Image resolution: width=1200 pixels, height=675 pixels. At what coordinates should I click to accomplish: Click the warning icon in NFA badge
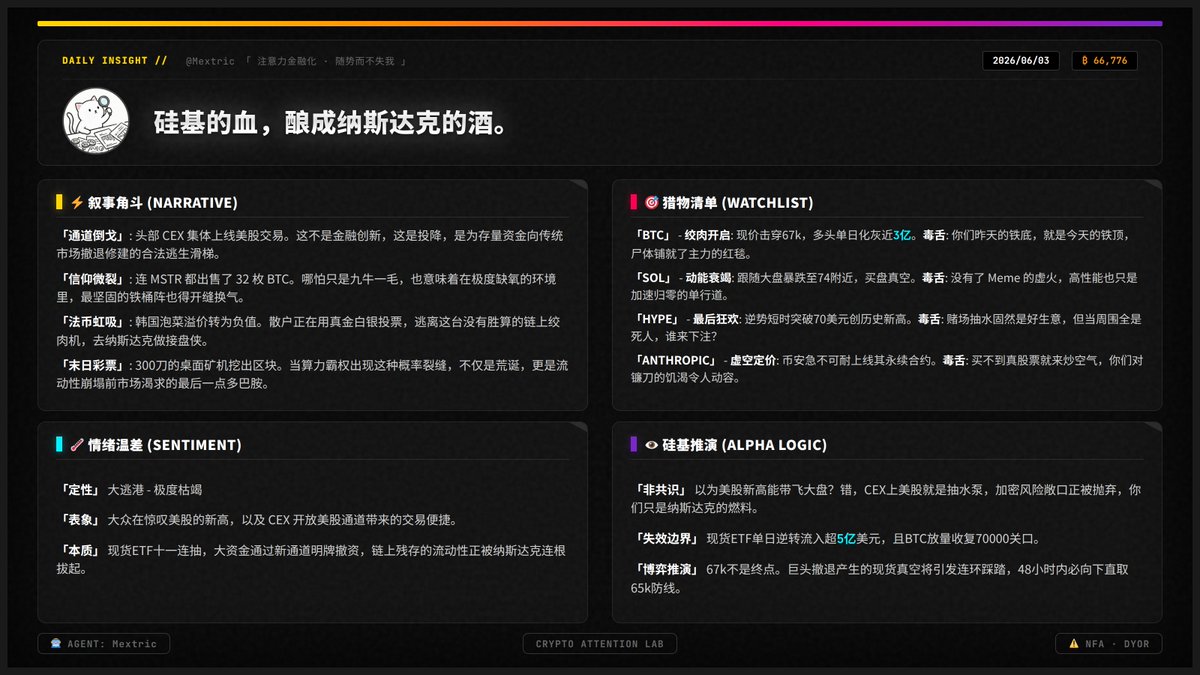click(x=1074, y=644)
